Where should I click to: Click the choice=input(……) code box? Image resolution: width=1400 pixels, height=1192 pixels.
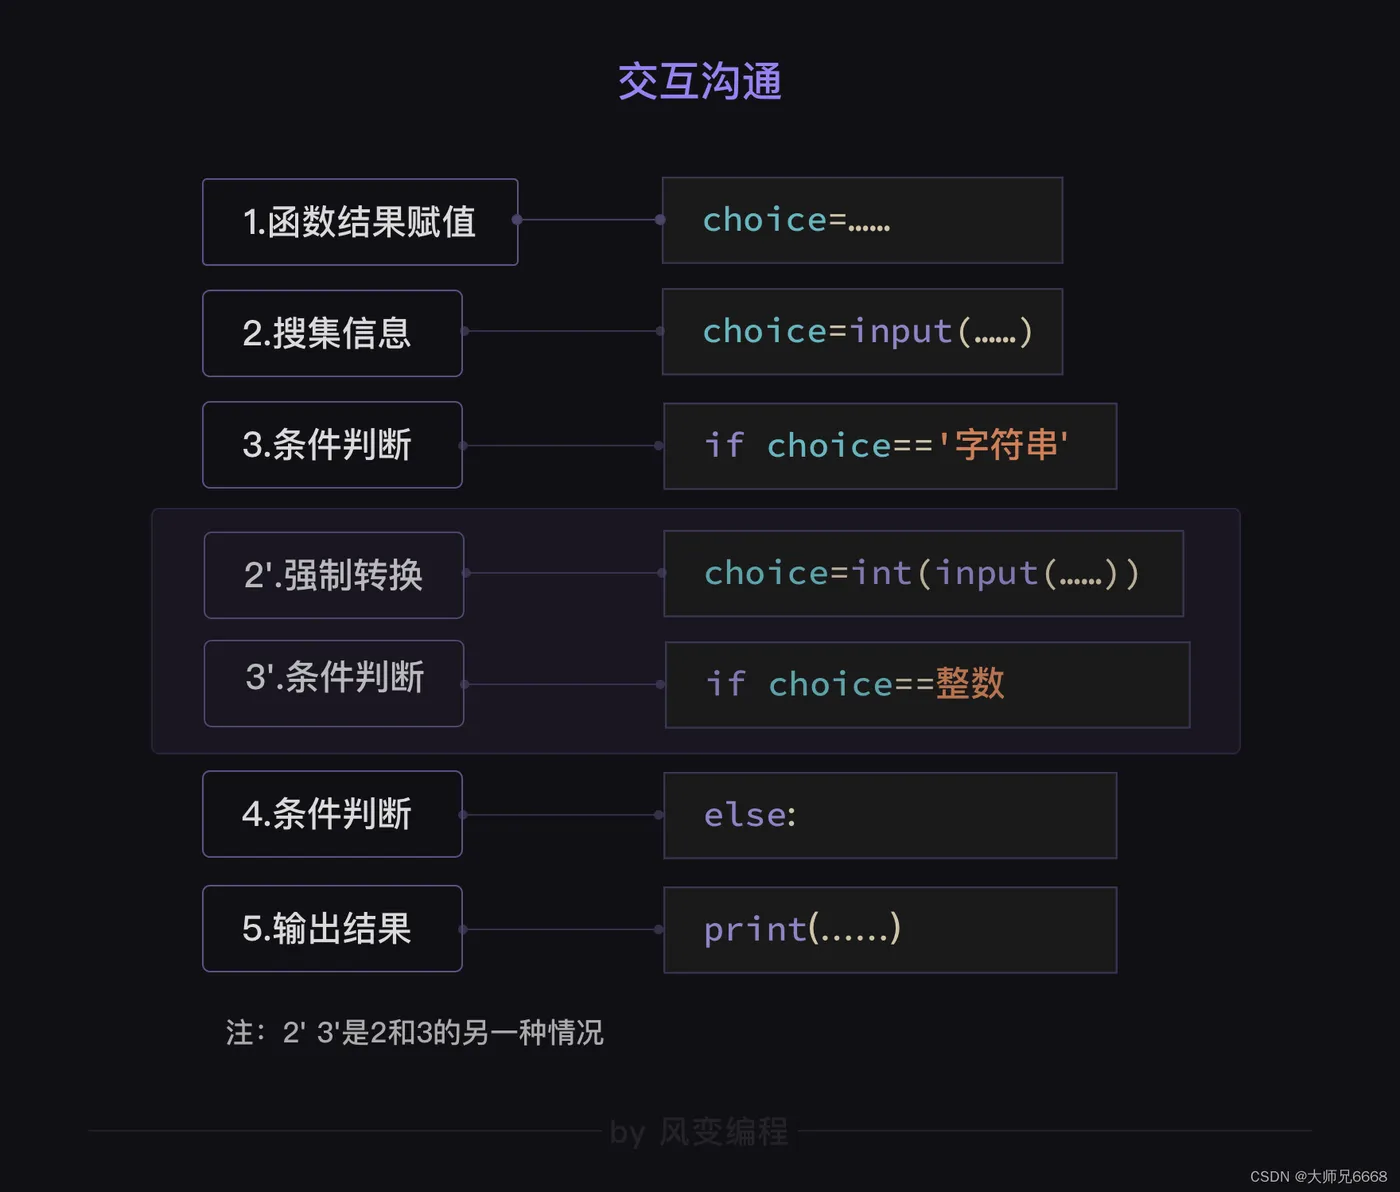pos(862,332)
